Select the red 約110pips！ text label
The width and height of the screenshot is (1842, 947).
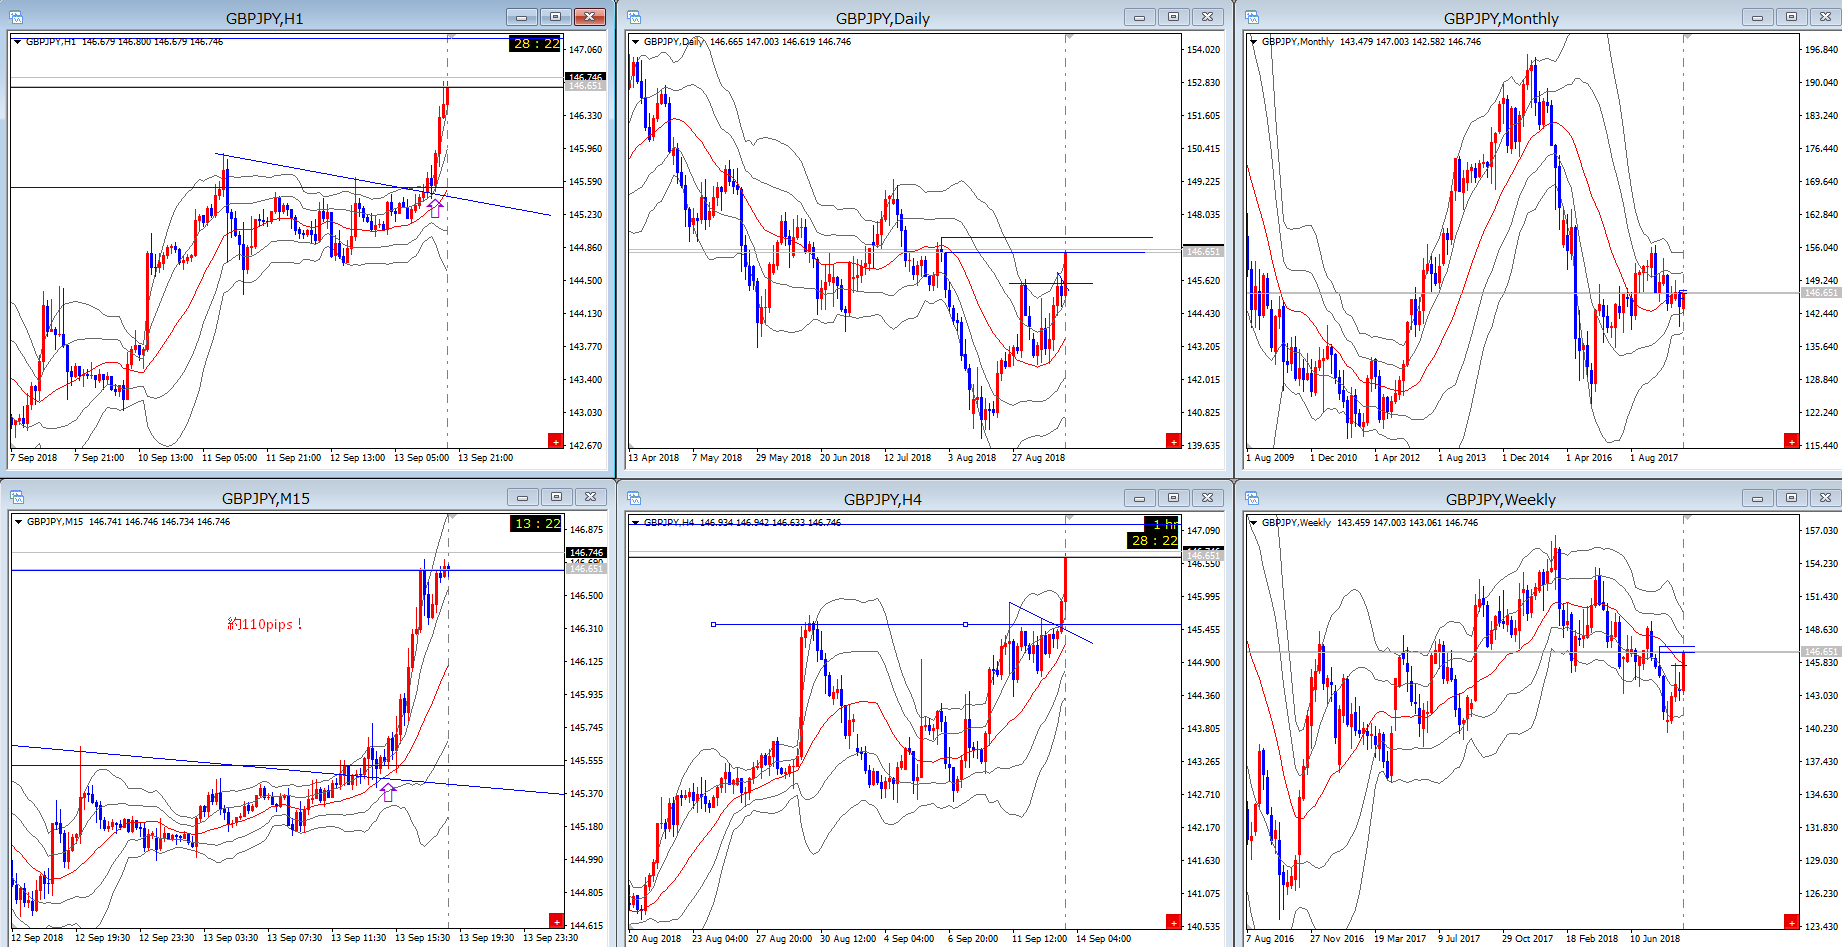[265, 624]
